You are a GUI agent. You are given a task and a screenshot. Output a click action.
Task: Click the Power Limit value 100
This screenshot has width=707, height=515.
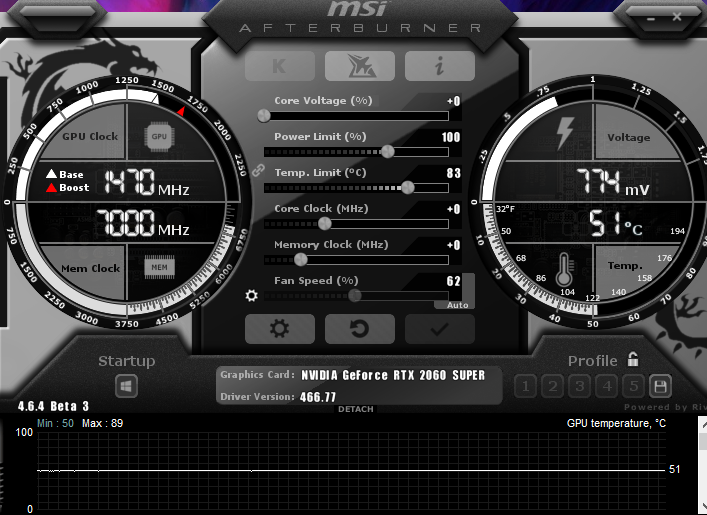click(451, 137)
